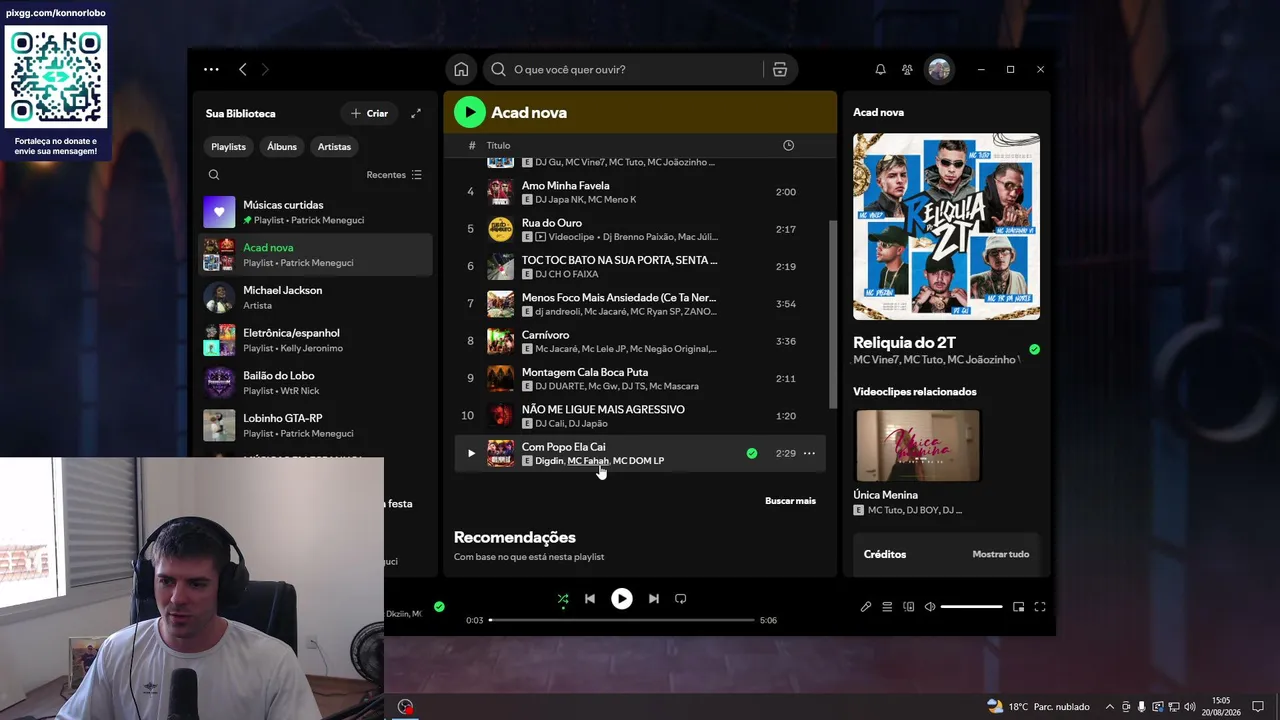This screenshot has width=1280, height=720.
Task: Toggle repeat mode
Action: point(681,599)
